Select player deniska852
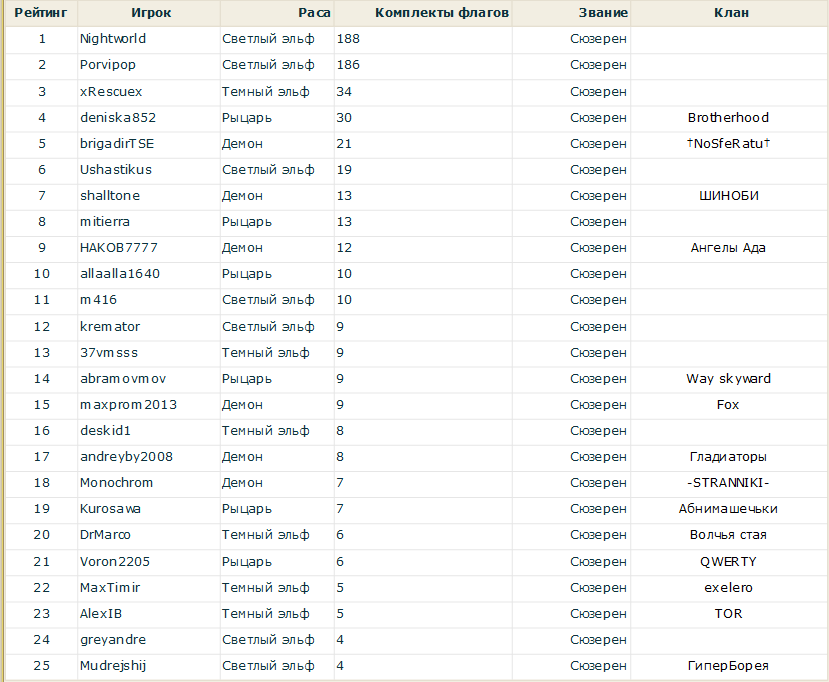Image resolution: width=829 pixels, height=682 pixels. tap(118, 117)
